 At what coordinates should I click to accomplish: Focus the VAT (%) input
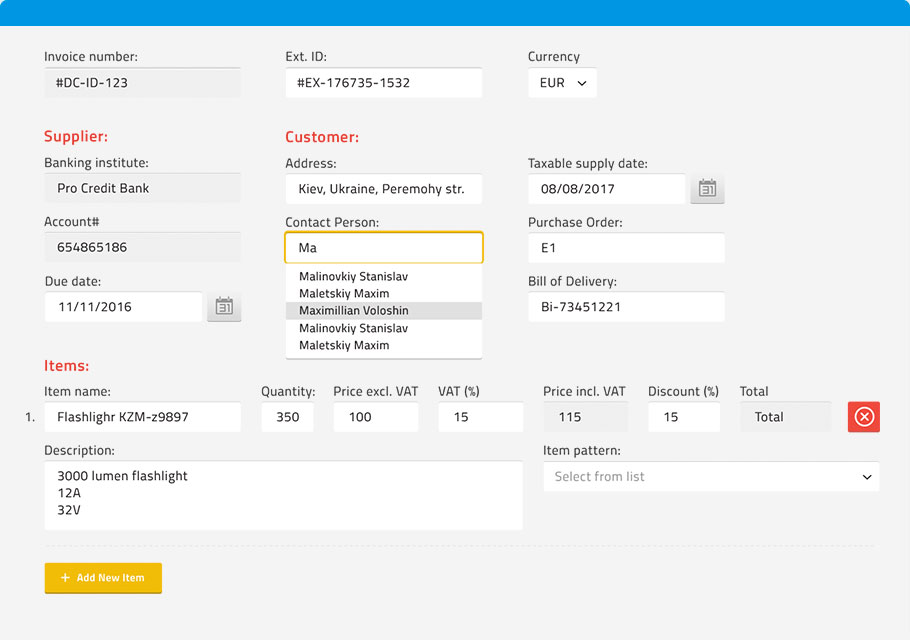point(481,417)
